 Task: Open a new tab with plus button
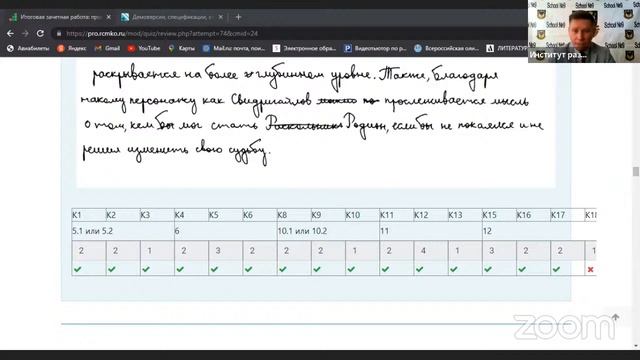(238, 17)
